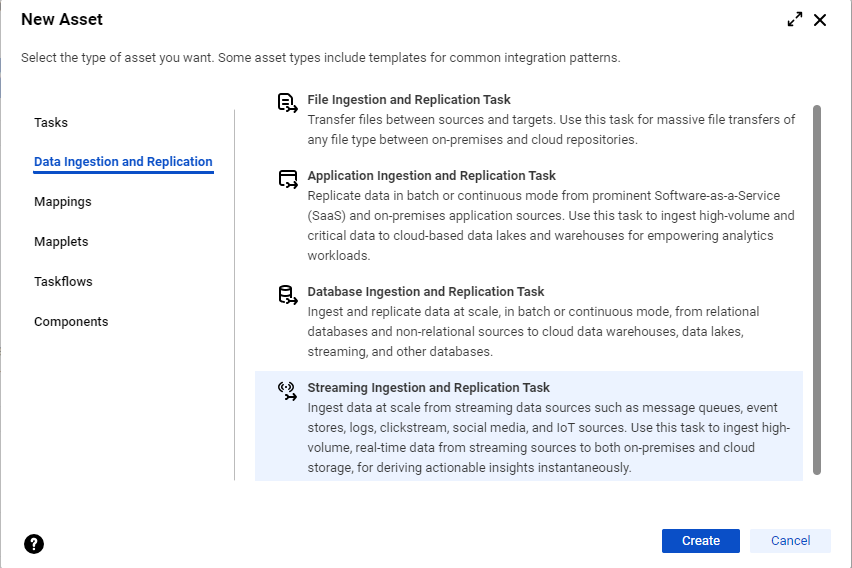The image size is (852, 568).
Task: Cancel the new asset dialog
Action: pyautogui.click(x=790, y=541)
